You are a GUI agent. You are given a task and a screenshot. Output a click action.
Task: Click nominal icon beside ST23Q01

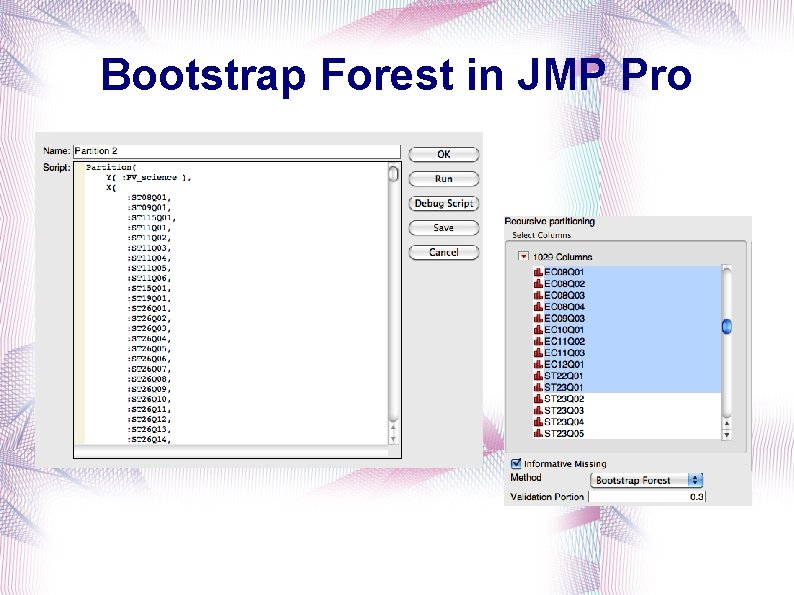pos(538,387)
